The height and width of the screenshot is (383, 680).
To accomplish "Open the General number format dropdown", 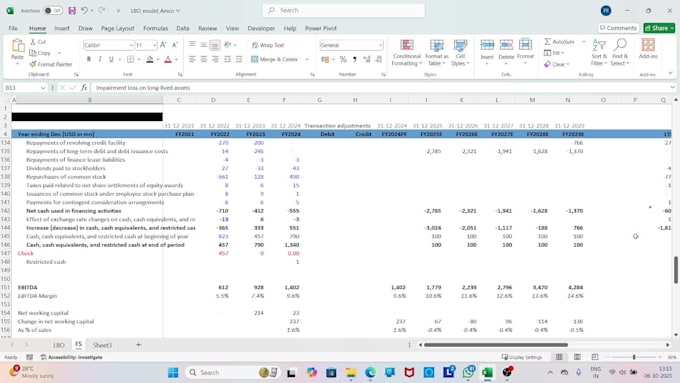I will [380, 45].
